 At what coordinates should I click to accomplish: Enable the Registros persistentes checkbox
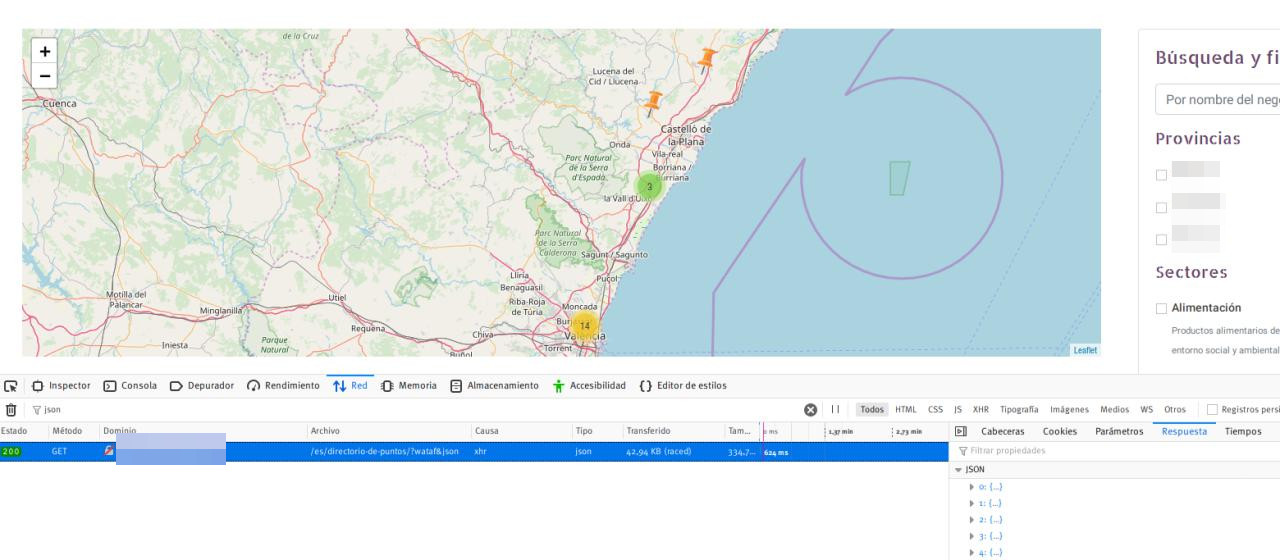[x=1212, y=410]
